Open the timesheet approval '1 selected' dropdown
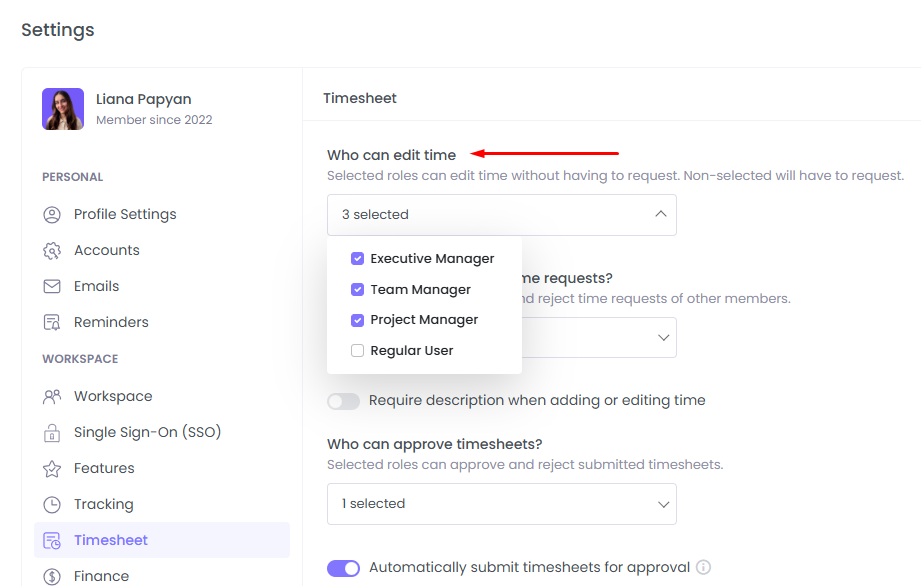Viewport: 921px width, 586px height. (x=501, y=504)
